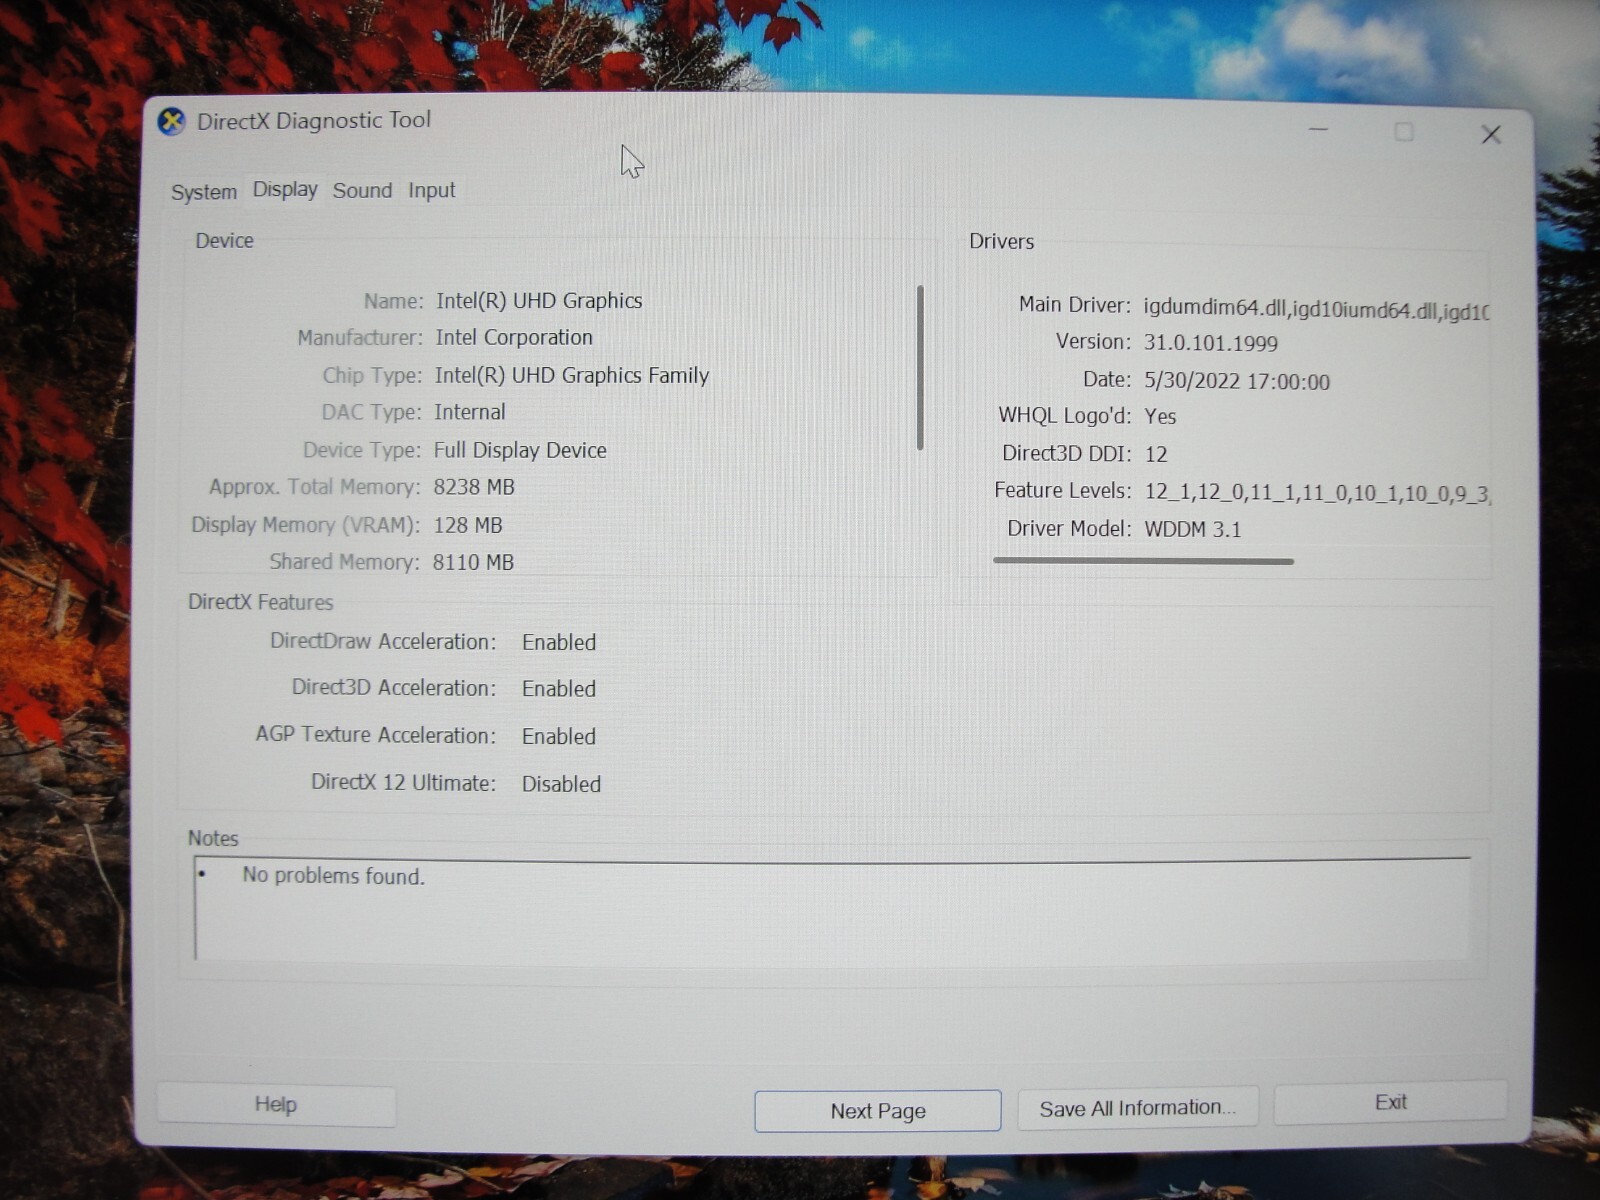Click Save All Information button

1138,1108
